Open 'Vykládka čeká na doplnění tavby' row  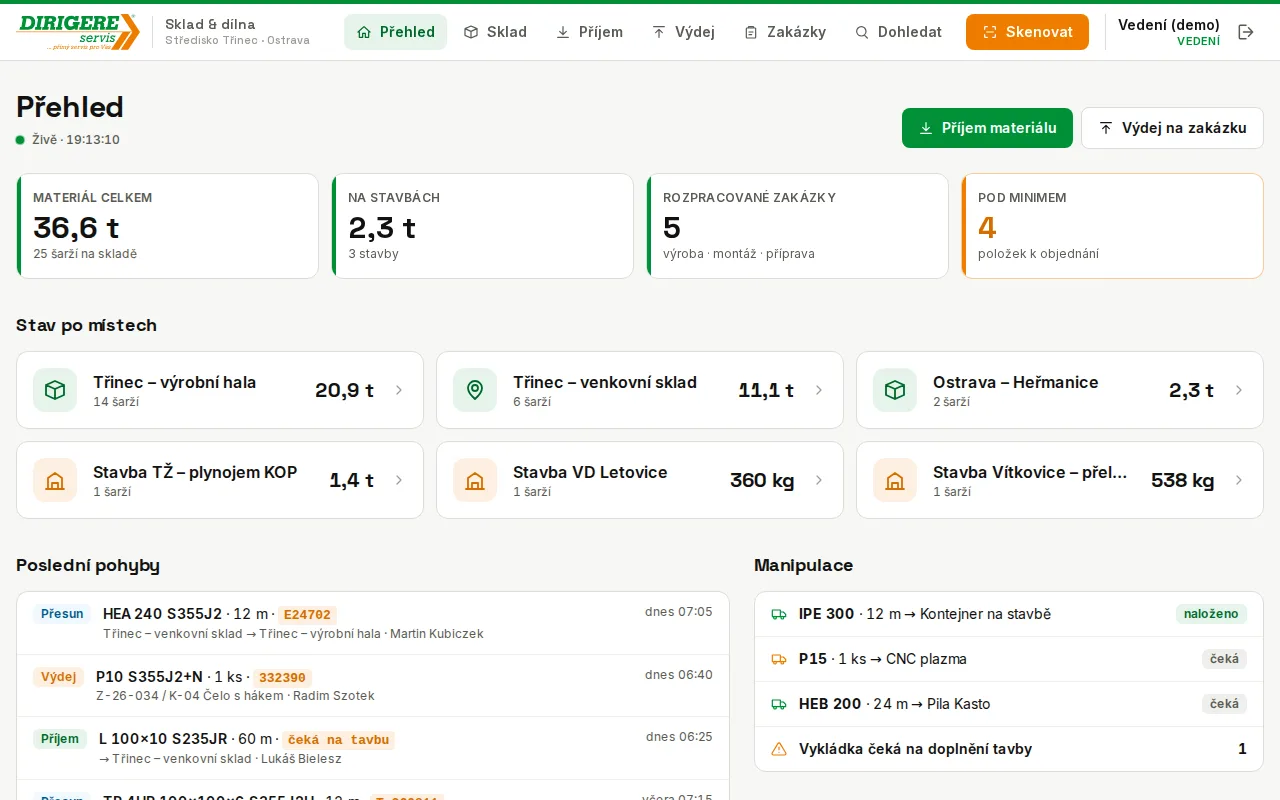click(x=1009, y=749)
